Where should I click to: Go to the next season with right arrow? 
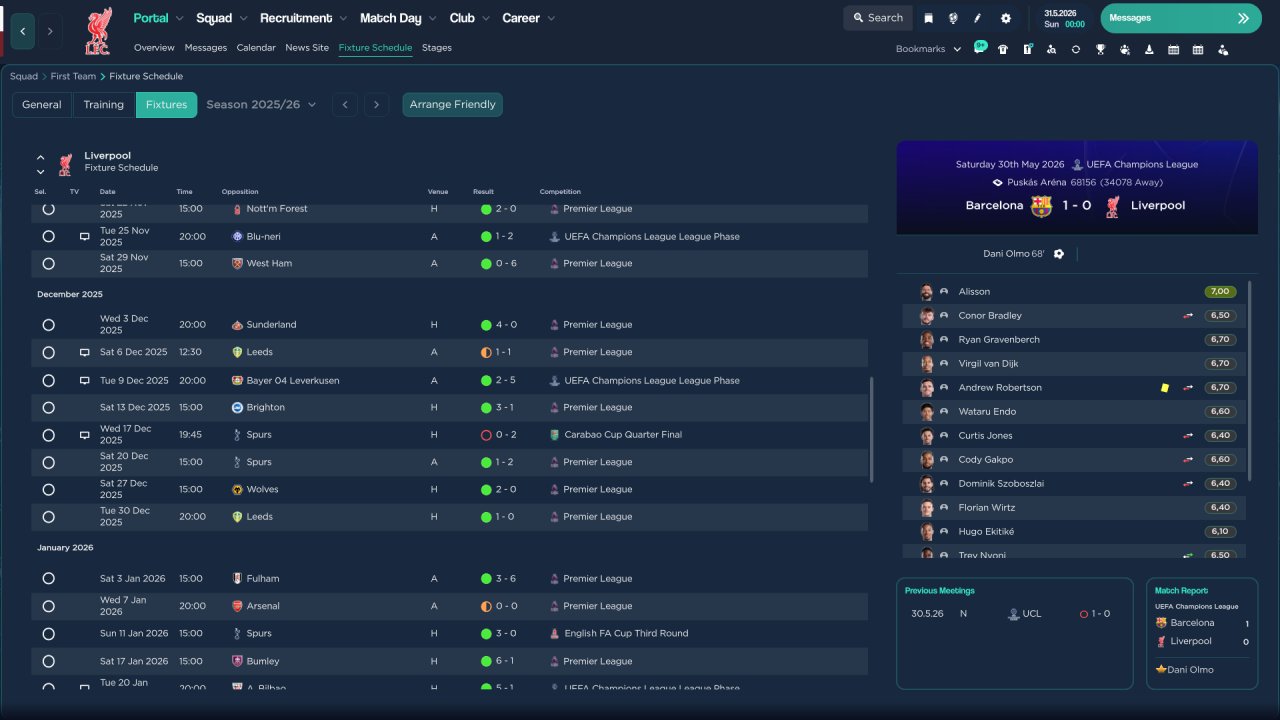(x=376, y=105)
